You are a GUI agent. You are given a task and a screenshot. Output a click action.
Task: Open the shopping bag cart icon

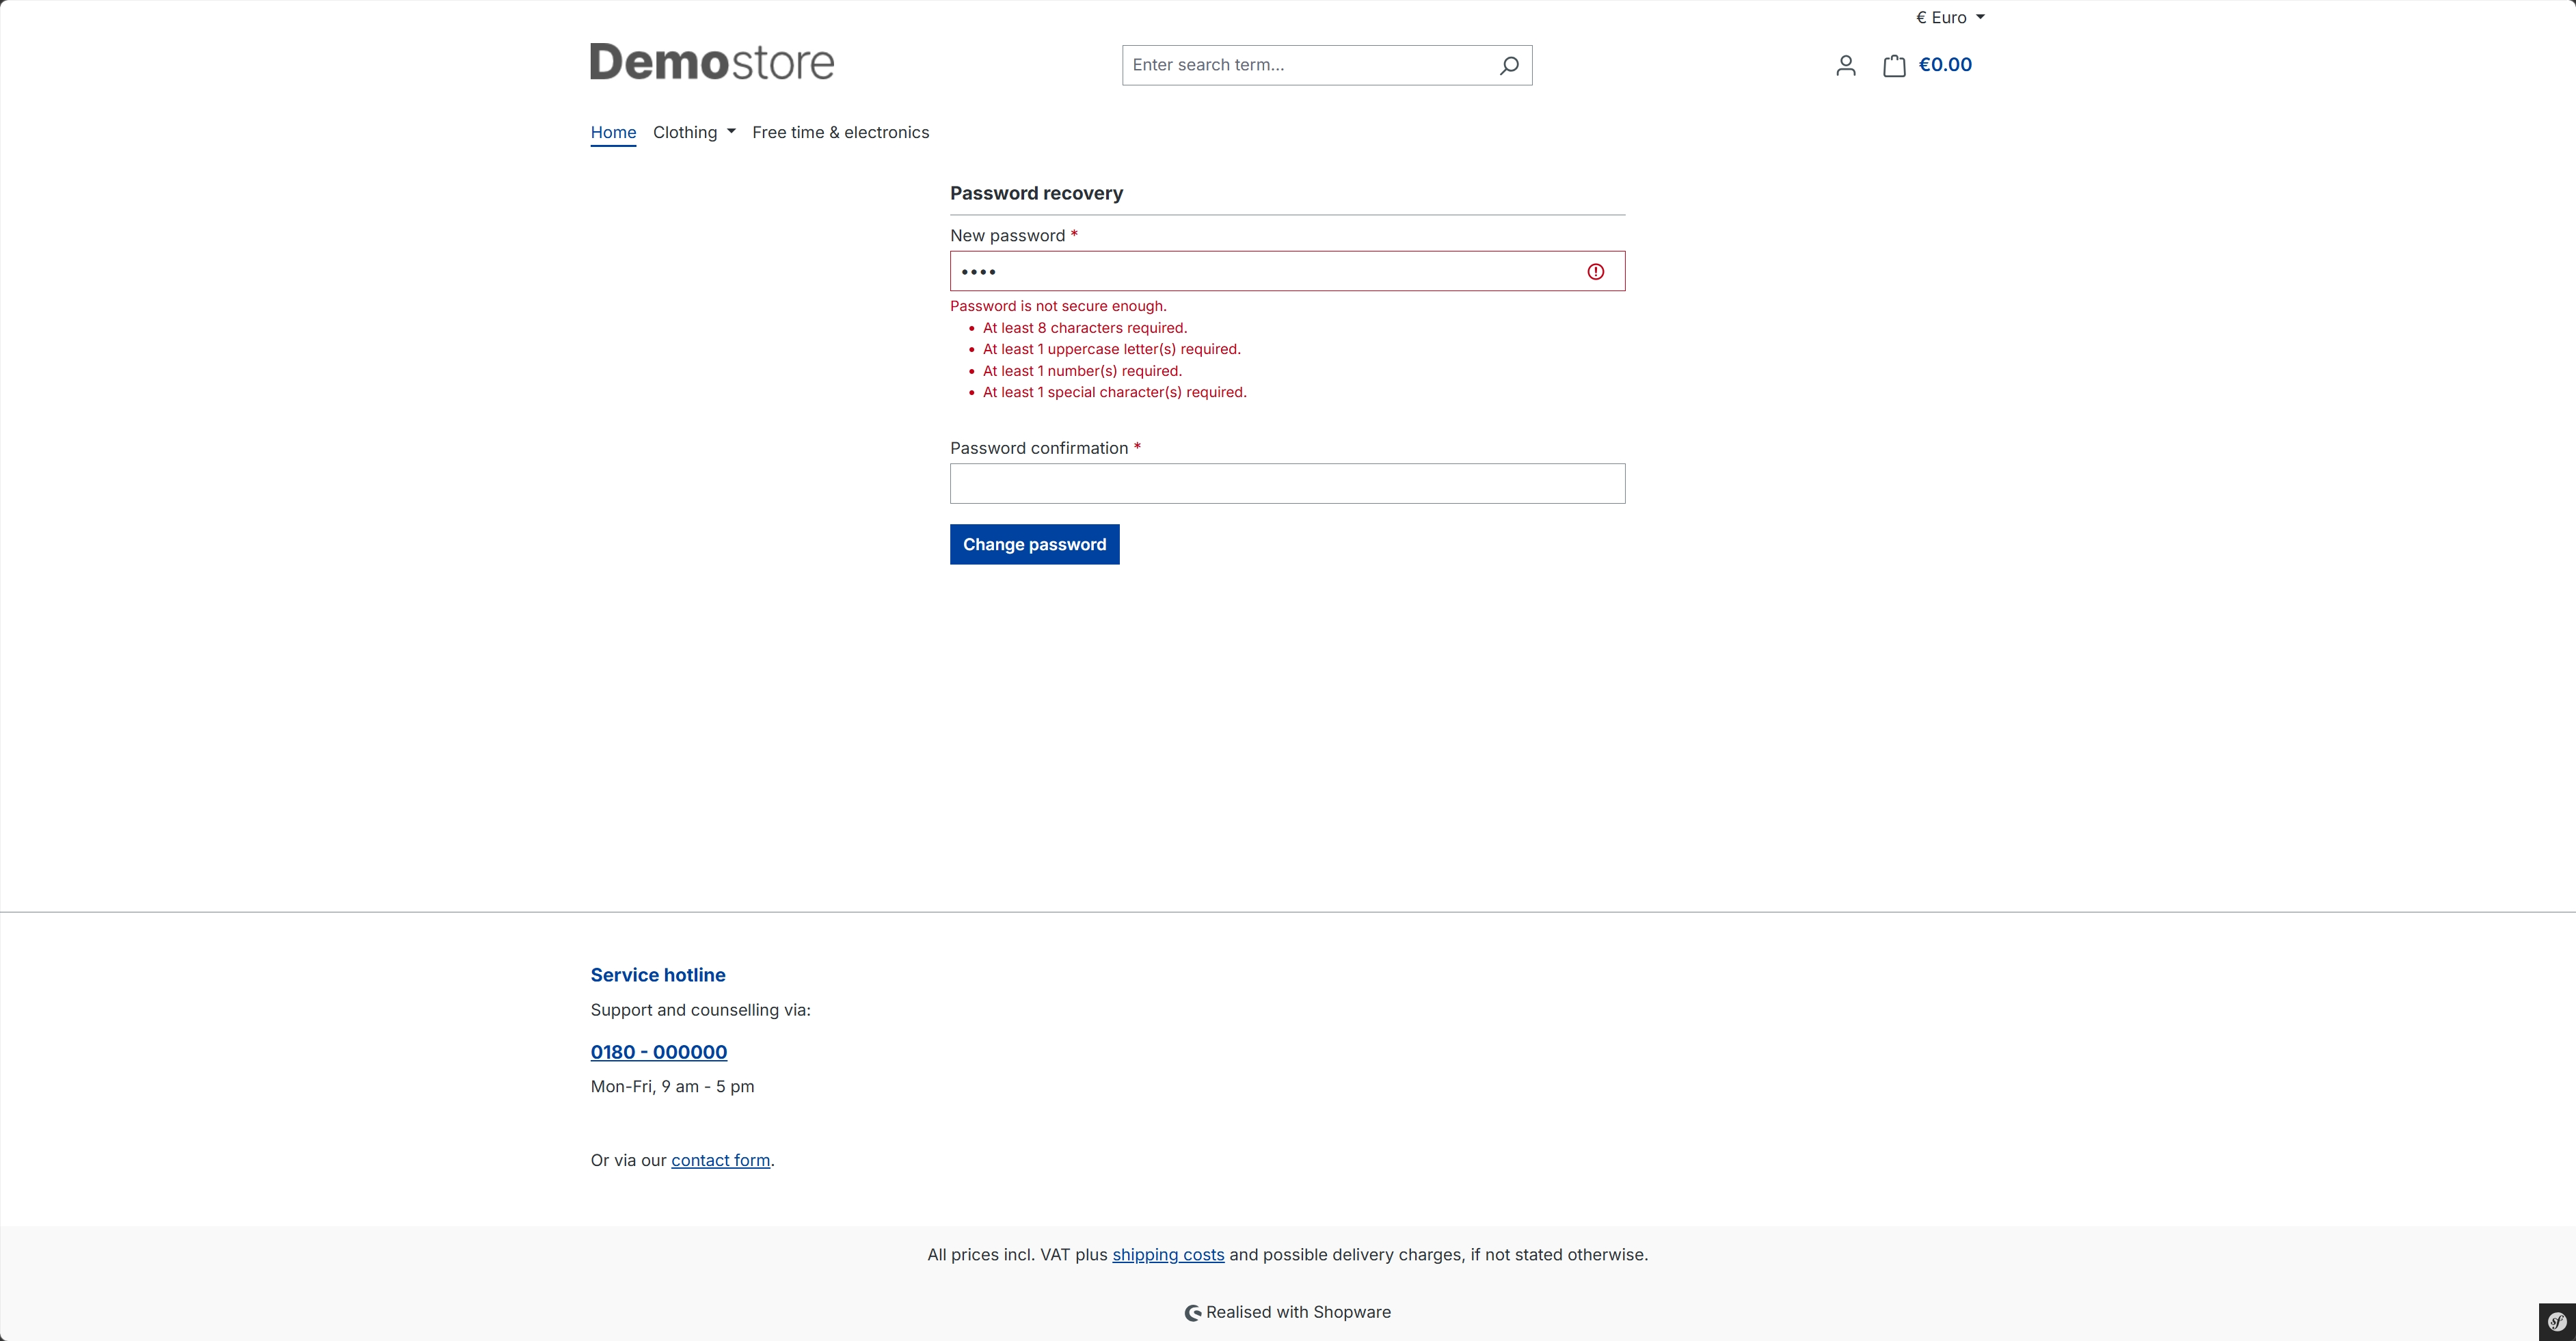(1894, 66)
